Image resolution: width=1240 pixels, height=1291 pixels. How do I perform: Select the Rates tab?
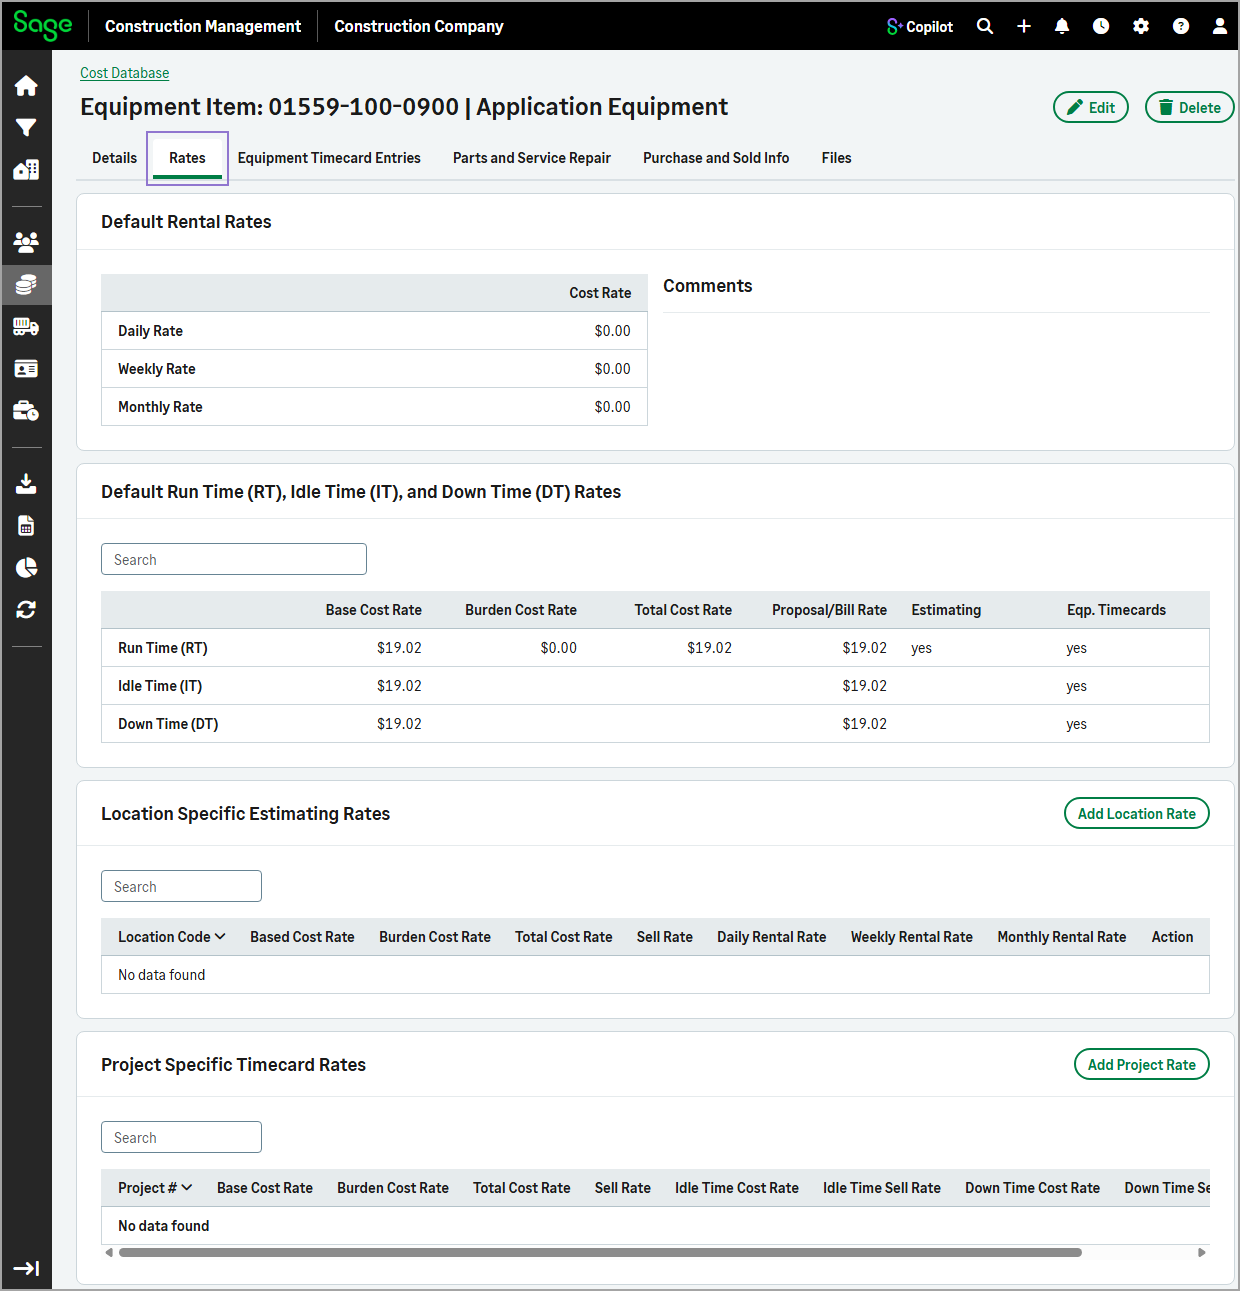(187, 158)
